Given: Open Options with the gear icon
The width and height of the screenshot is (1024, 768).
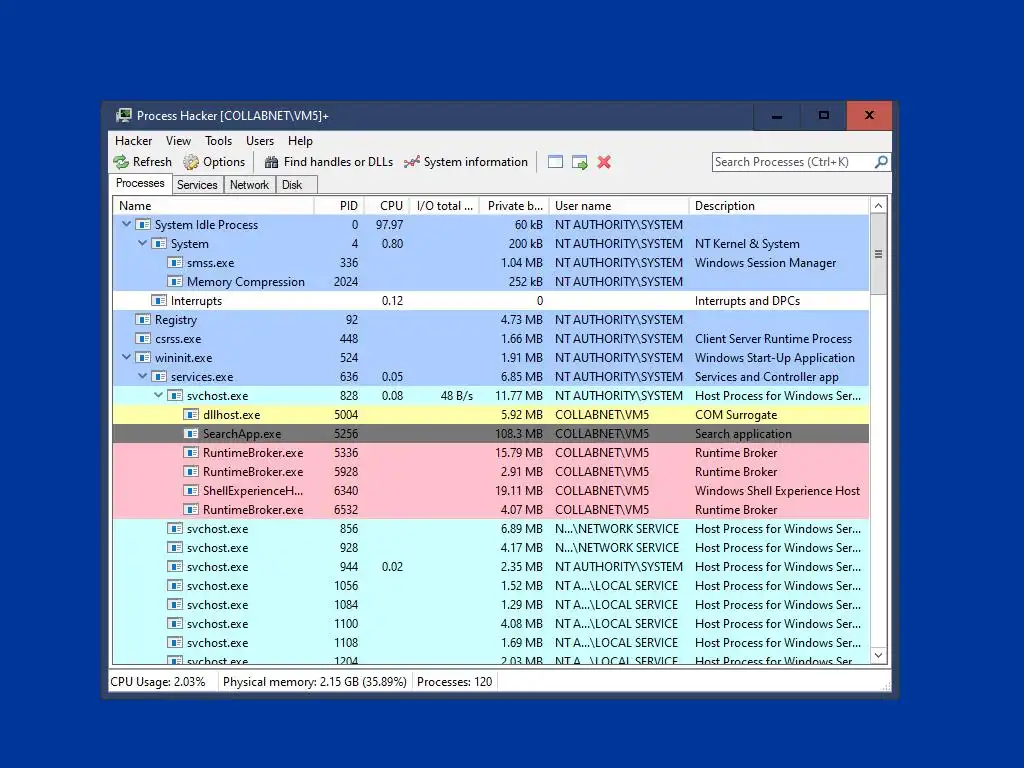Looking at the screenshot, I should coord(191,162).
